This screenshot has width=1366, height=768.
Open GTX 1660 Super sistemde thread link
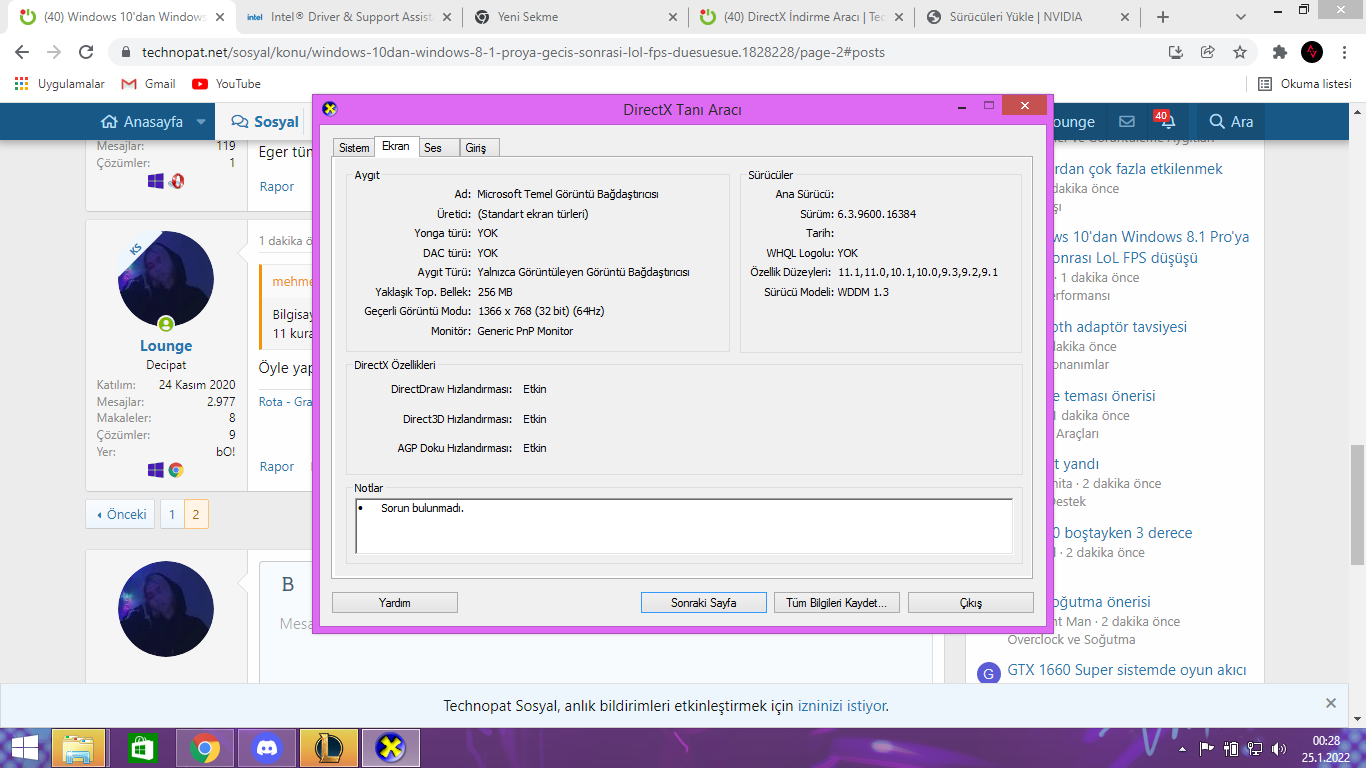point(1127,670)
